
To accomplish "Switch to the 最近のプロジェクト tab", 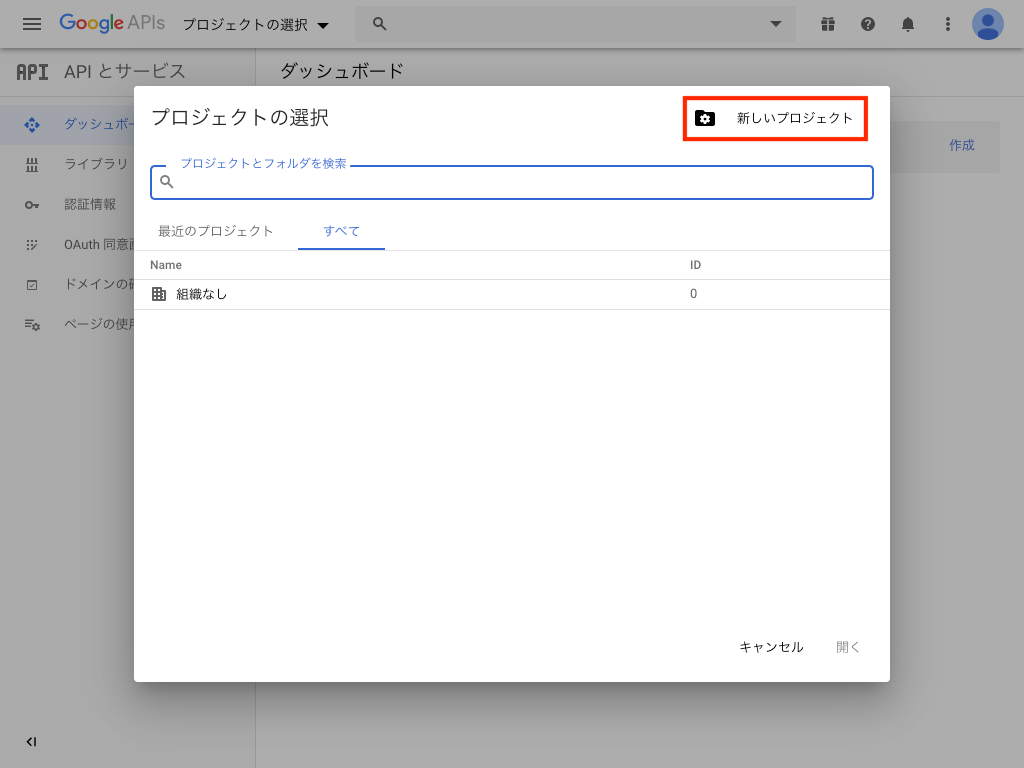I will 216,231.
